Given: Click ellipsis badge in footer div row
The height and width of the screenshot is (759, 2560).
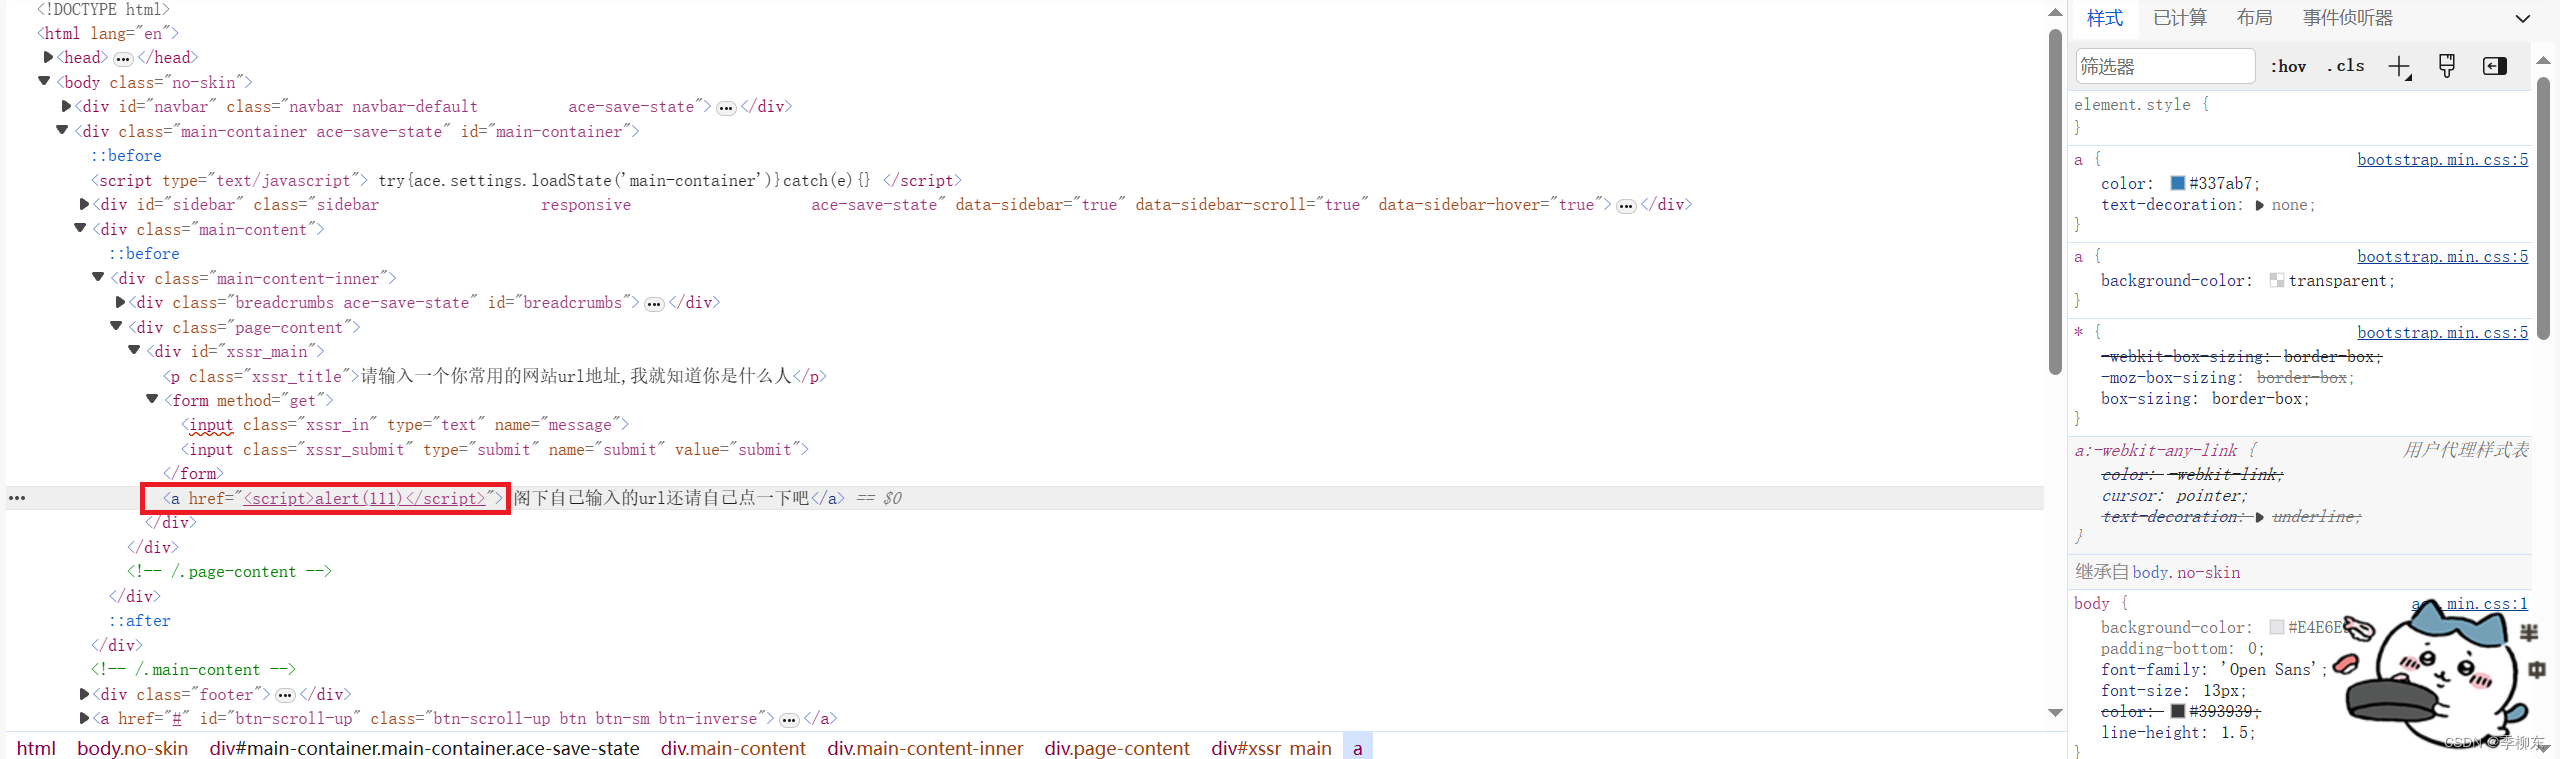Looking at the screenshot, I should [285, 695].
